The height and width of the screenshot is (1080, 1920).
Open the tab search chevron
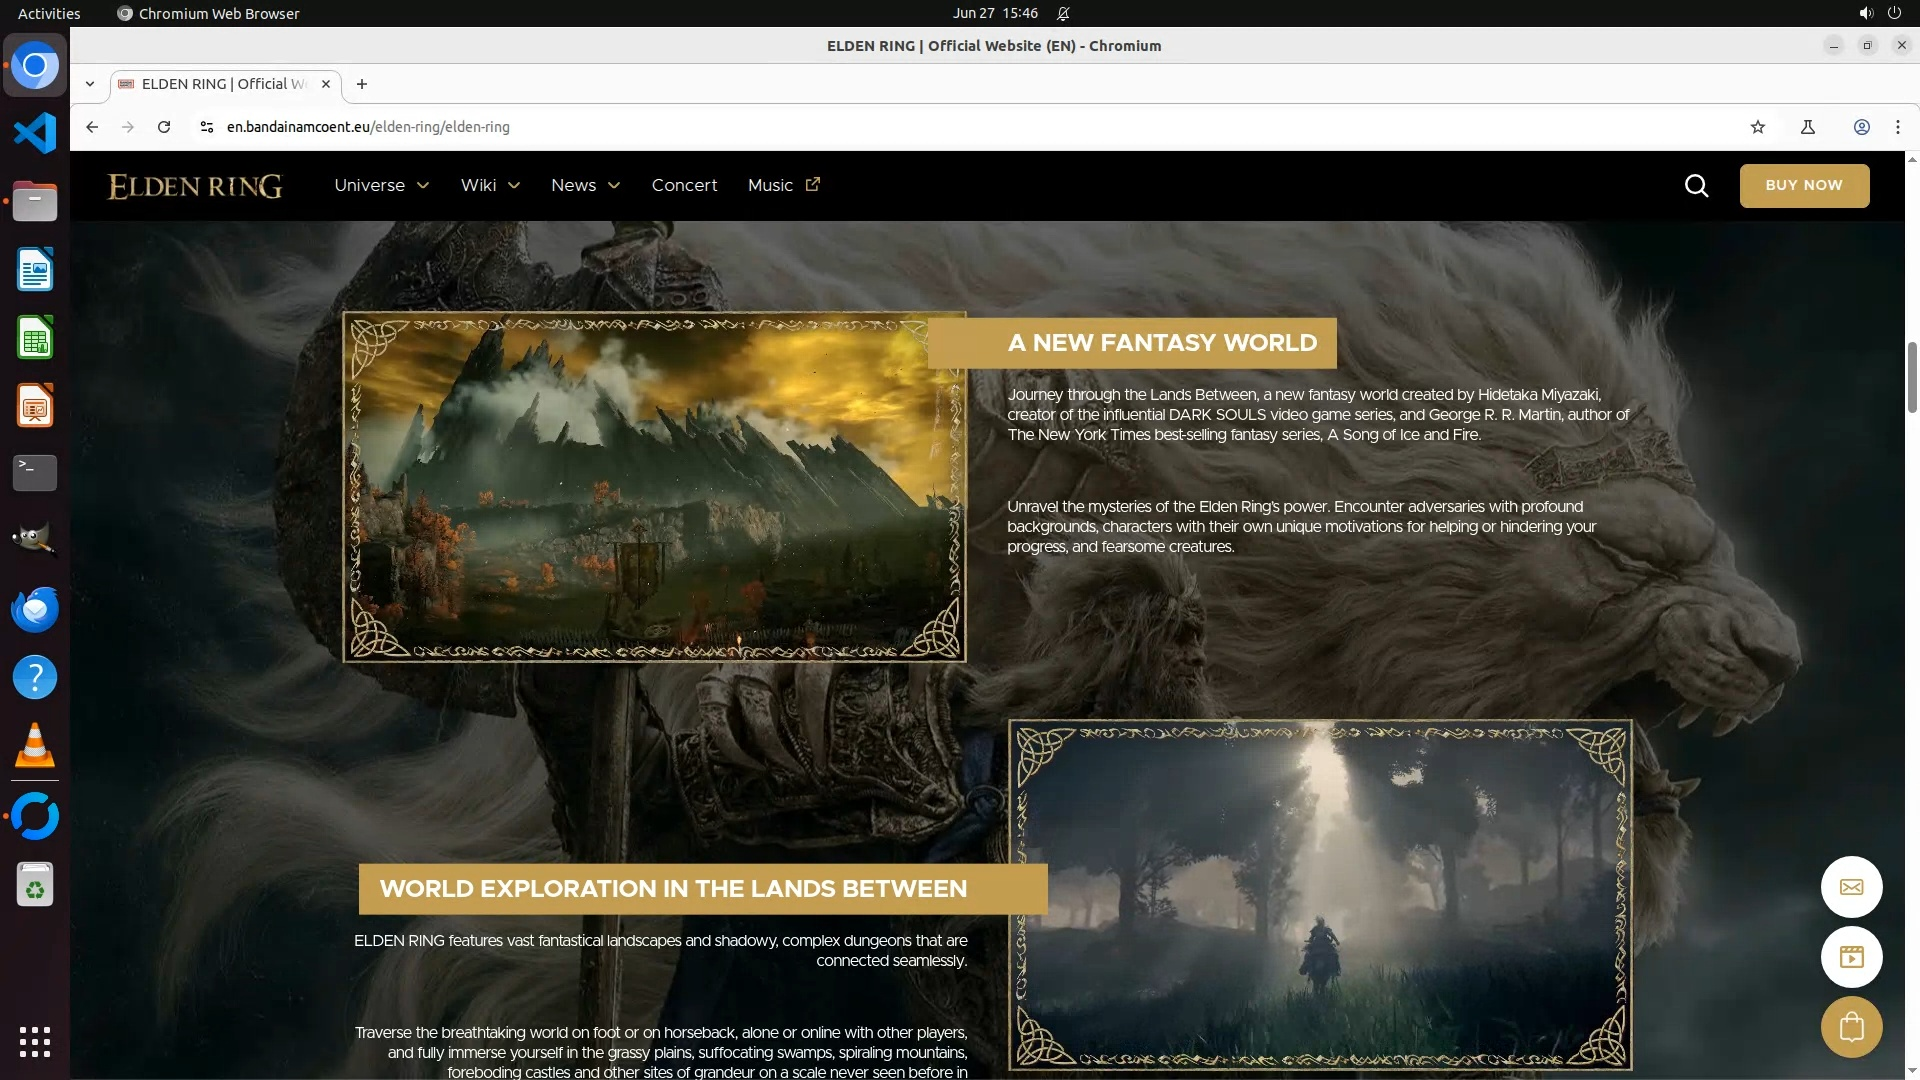coord(90,84)
